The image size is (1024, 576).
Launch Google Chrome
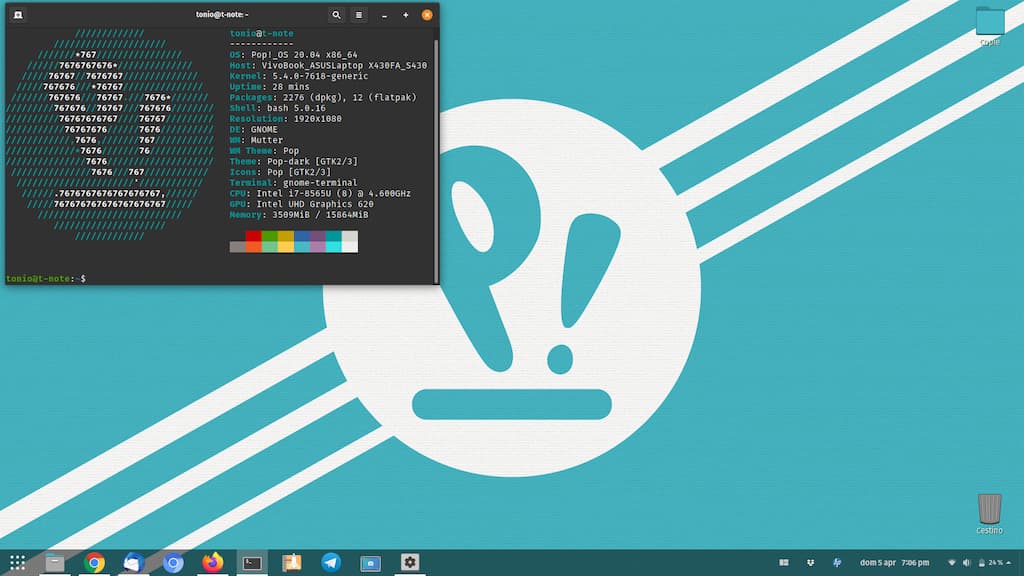(95, 563)
